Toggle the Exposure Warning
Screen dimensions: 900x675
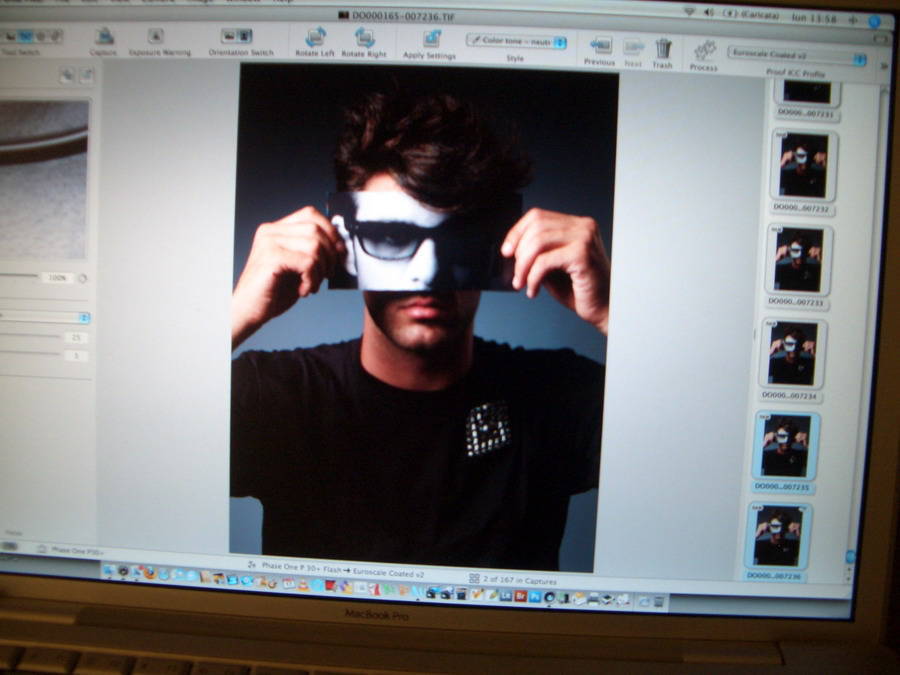pyautogui.click(x=157, y=37)
